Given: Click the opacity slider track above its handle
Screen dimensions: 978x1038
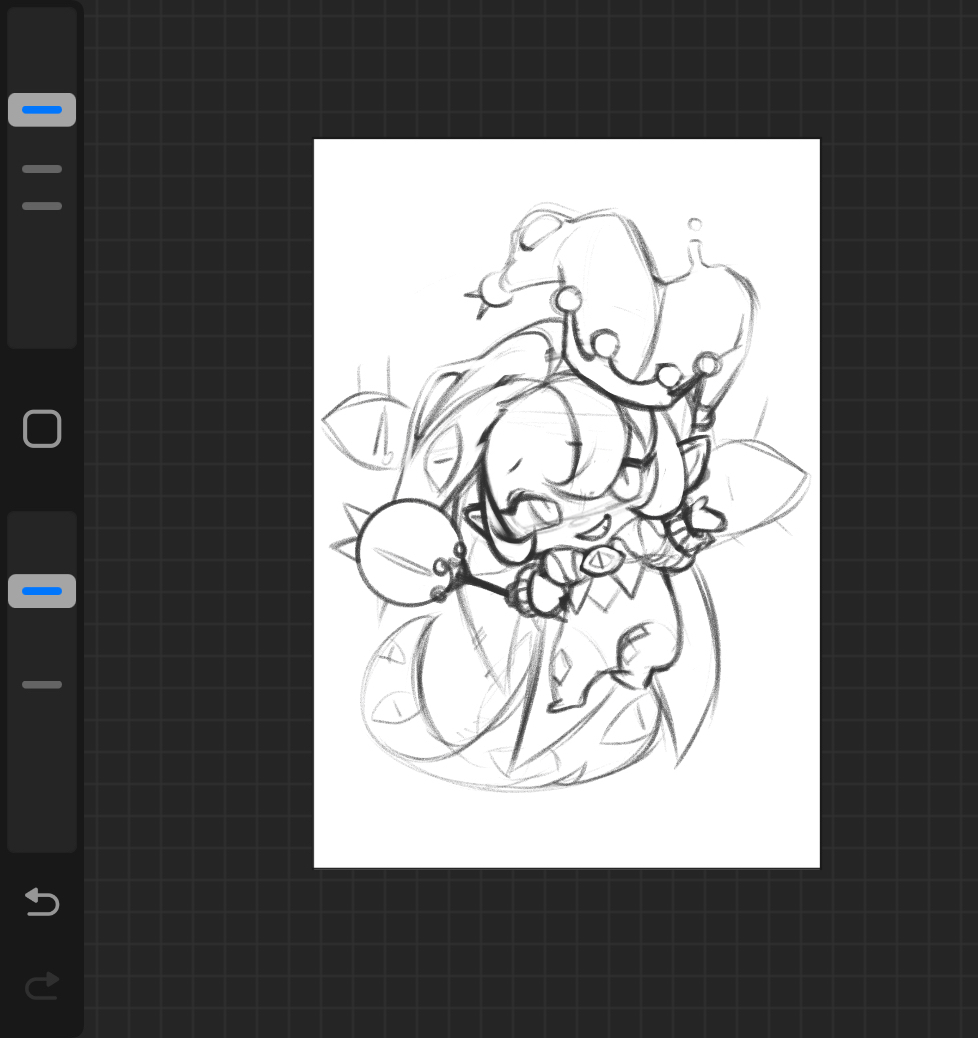Looking at the screenshot, I should pos(42,540).
